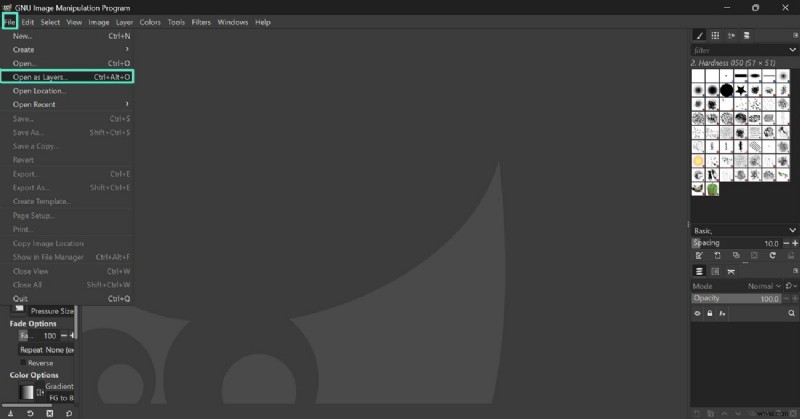Switch to the Paths tab icon
Viewport: 800px width, 419px height.
tap(731, 272)
